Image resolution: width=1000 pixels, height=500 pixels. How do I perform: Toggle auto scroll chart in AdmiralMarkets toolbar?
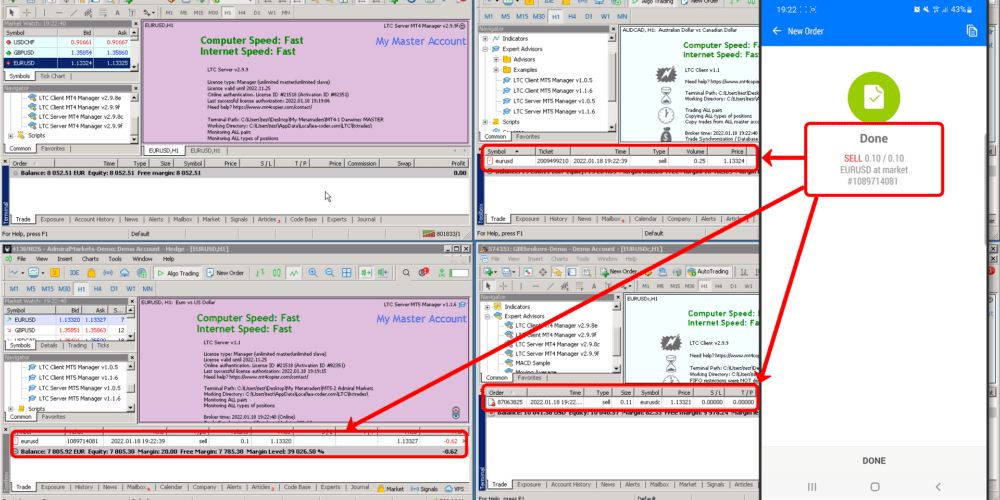(x=366, y=273)
